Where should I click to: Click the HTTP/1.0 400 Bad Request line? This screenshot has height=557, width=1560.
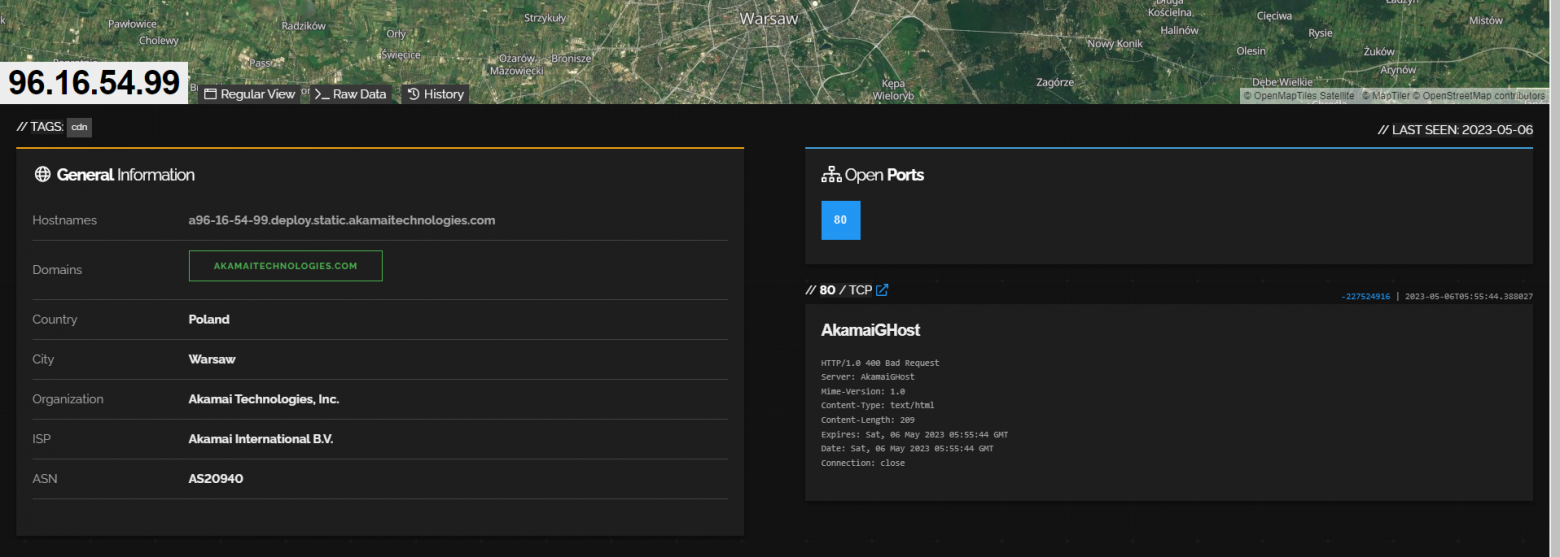(x=880, y=363)
